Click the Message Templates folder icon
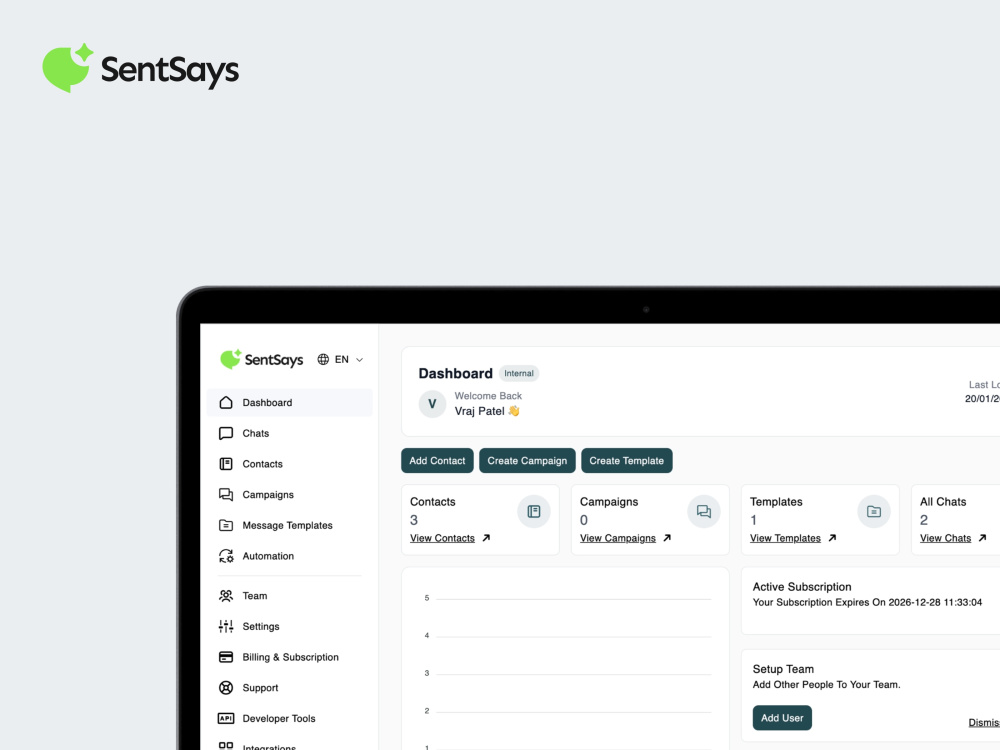This screenshot has height=750, width=1000. click(226, 525)
